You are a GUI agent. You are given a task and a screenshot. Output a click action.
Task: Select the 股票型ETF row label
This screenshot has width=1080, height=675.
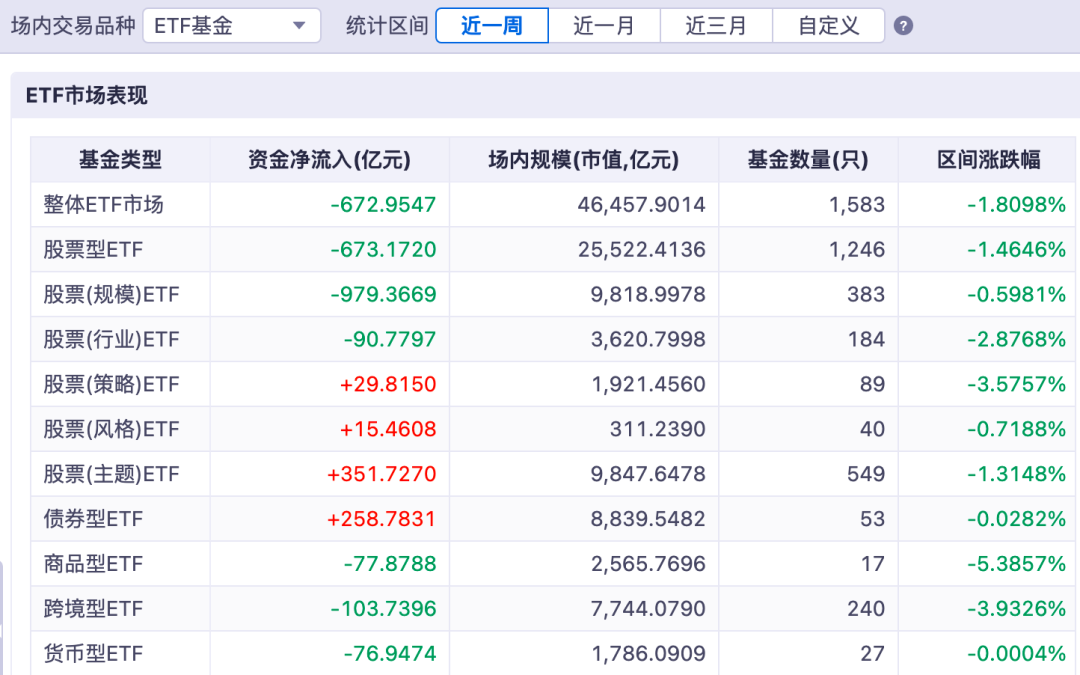click(x=93, y=249)
